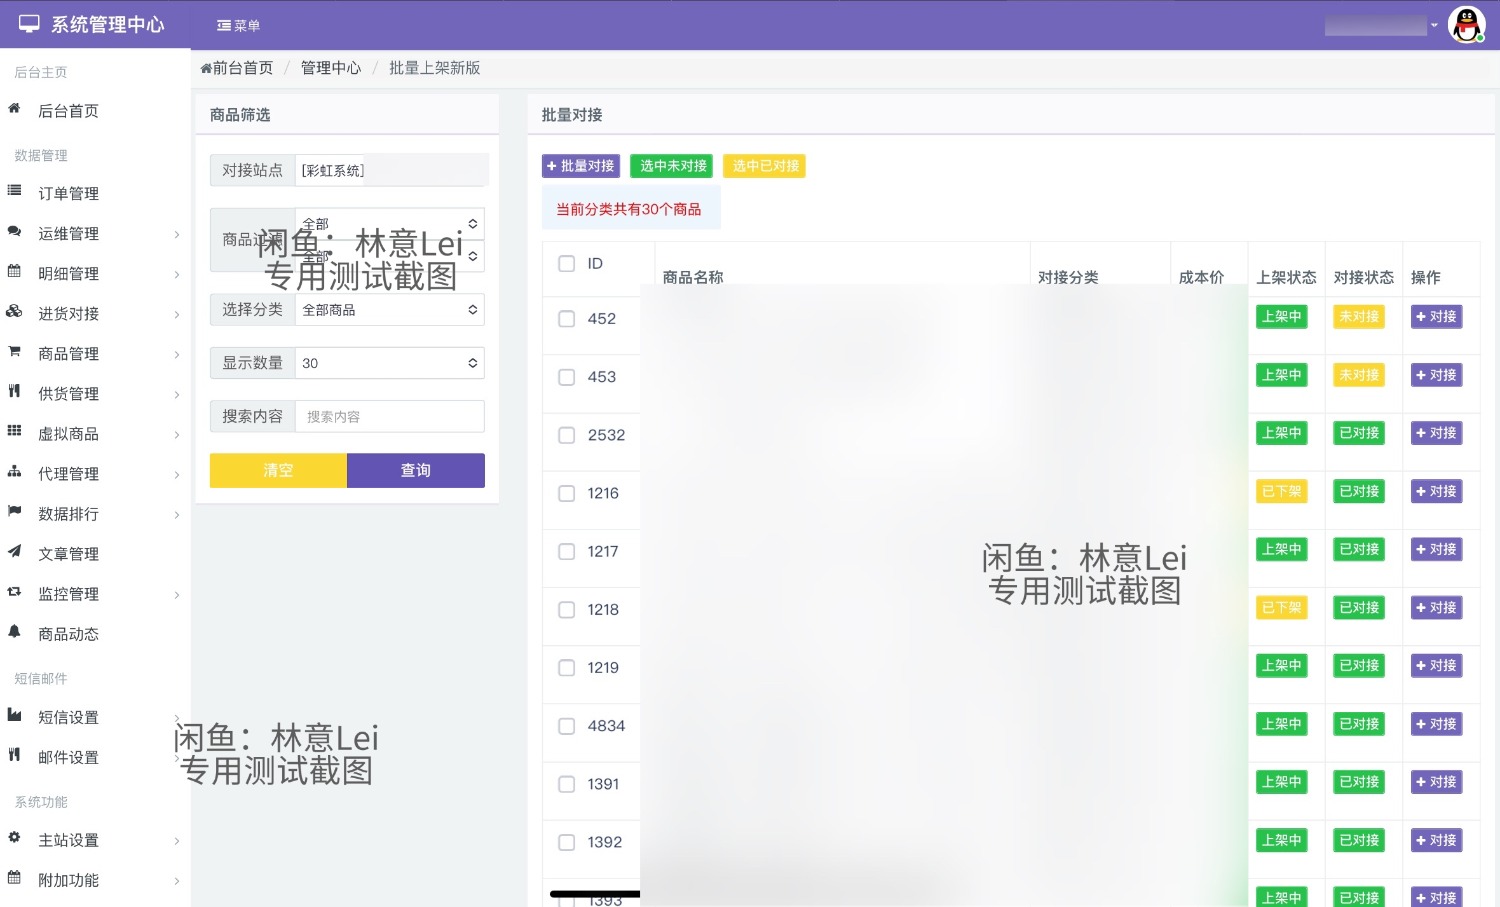Check the checkbox for product 452
1500x907 pixels.
(x=566, y=321)
